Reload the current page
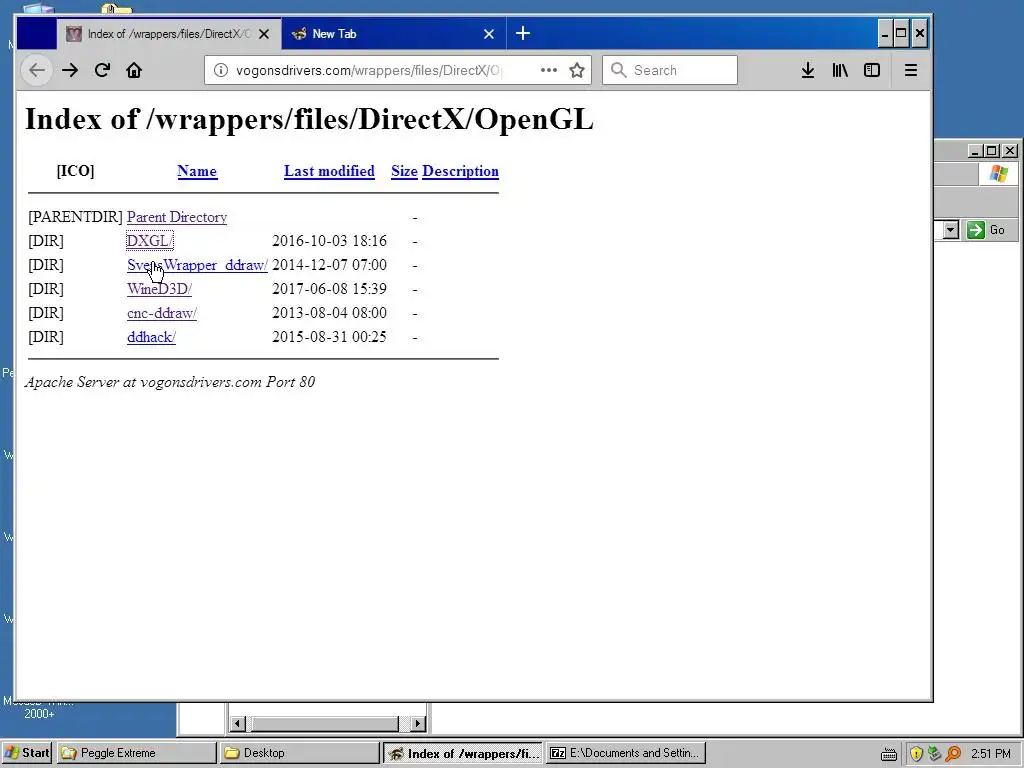Screen dimensions: 1024x768 (x=102, y=70)
